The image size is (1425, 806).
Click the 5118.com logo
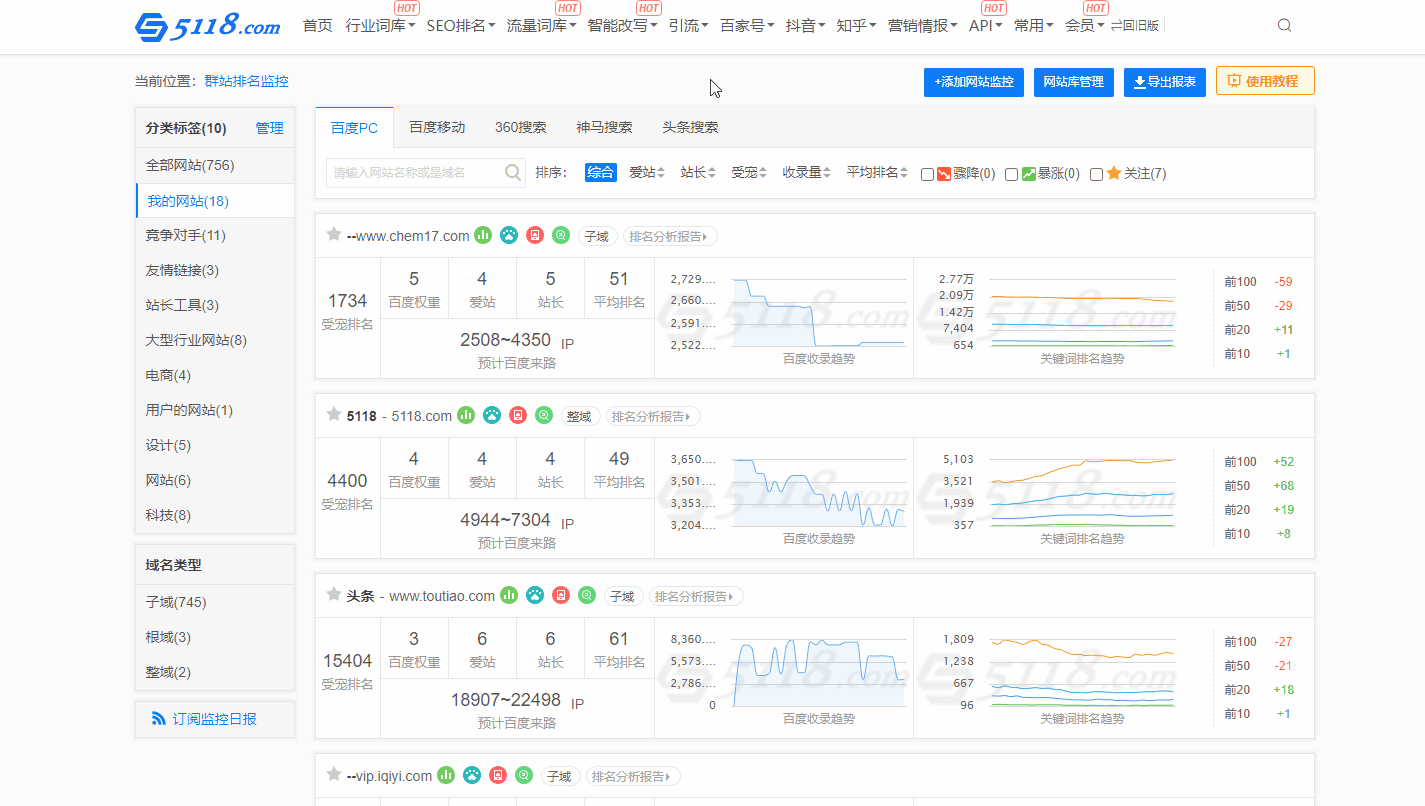coord(208,26)
